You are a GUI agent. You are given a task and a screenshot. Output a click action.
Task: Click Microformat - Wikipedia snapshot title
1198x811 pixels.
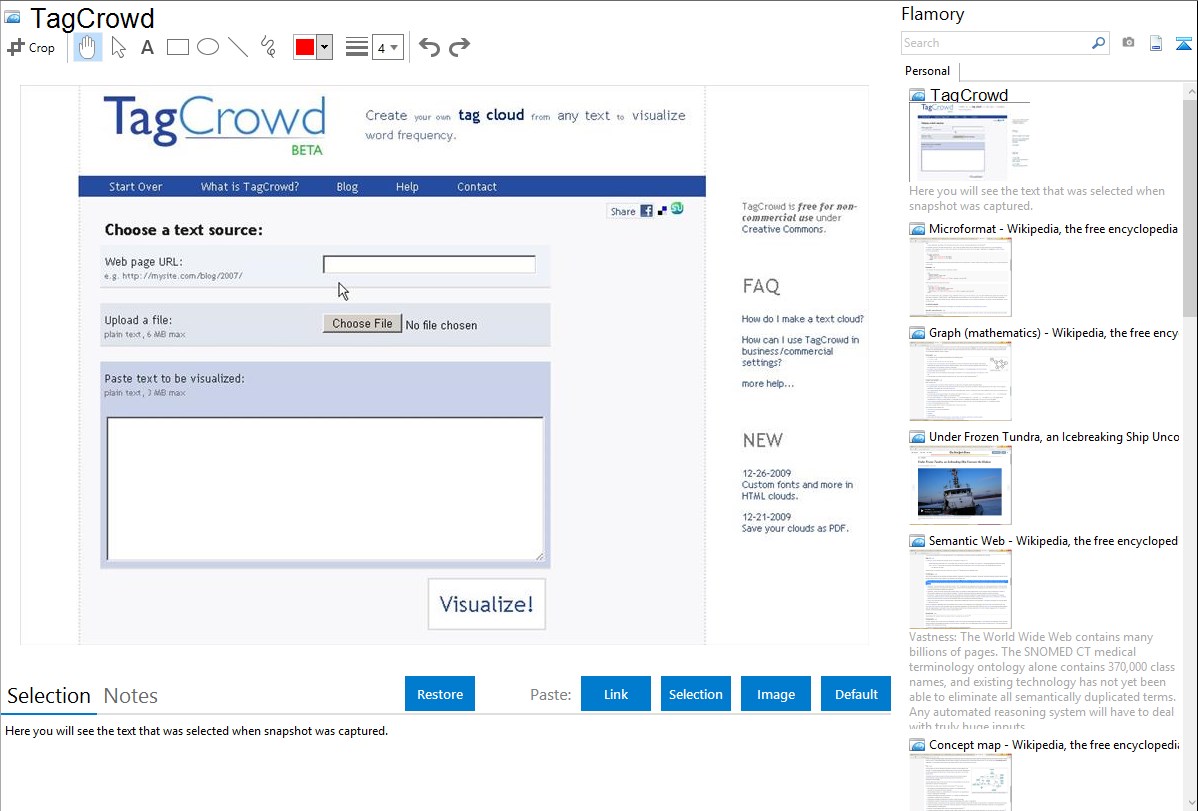coord(1054,229)
